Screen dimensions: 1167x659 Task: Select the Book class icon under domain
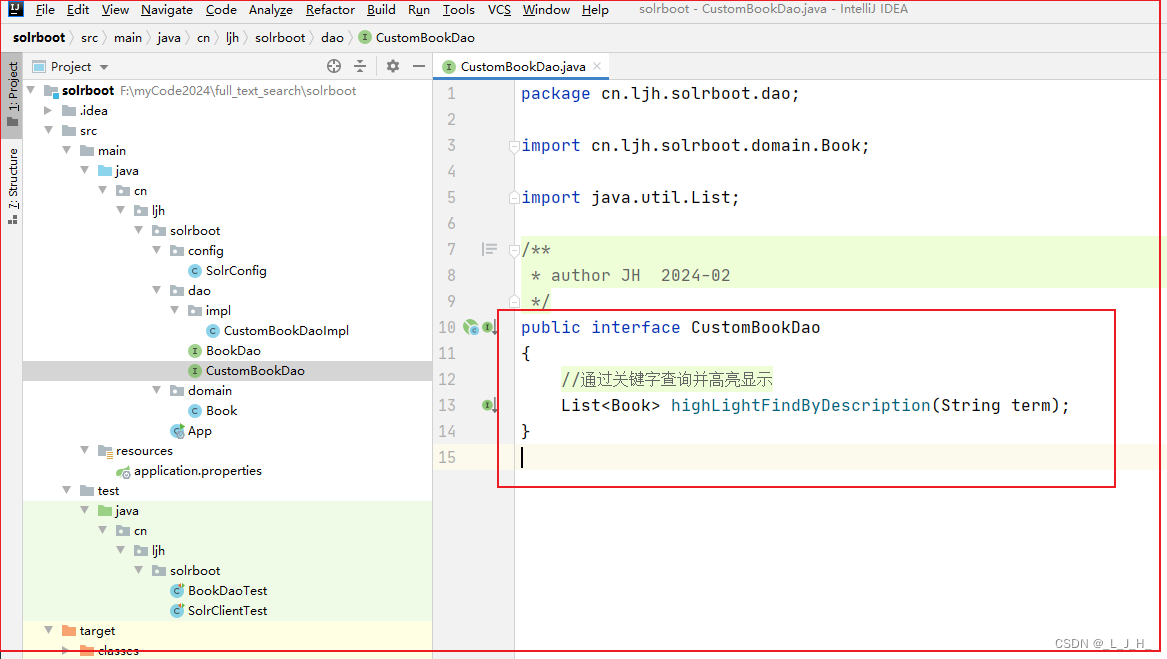tap(196, 410)
